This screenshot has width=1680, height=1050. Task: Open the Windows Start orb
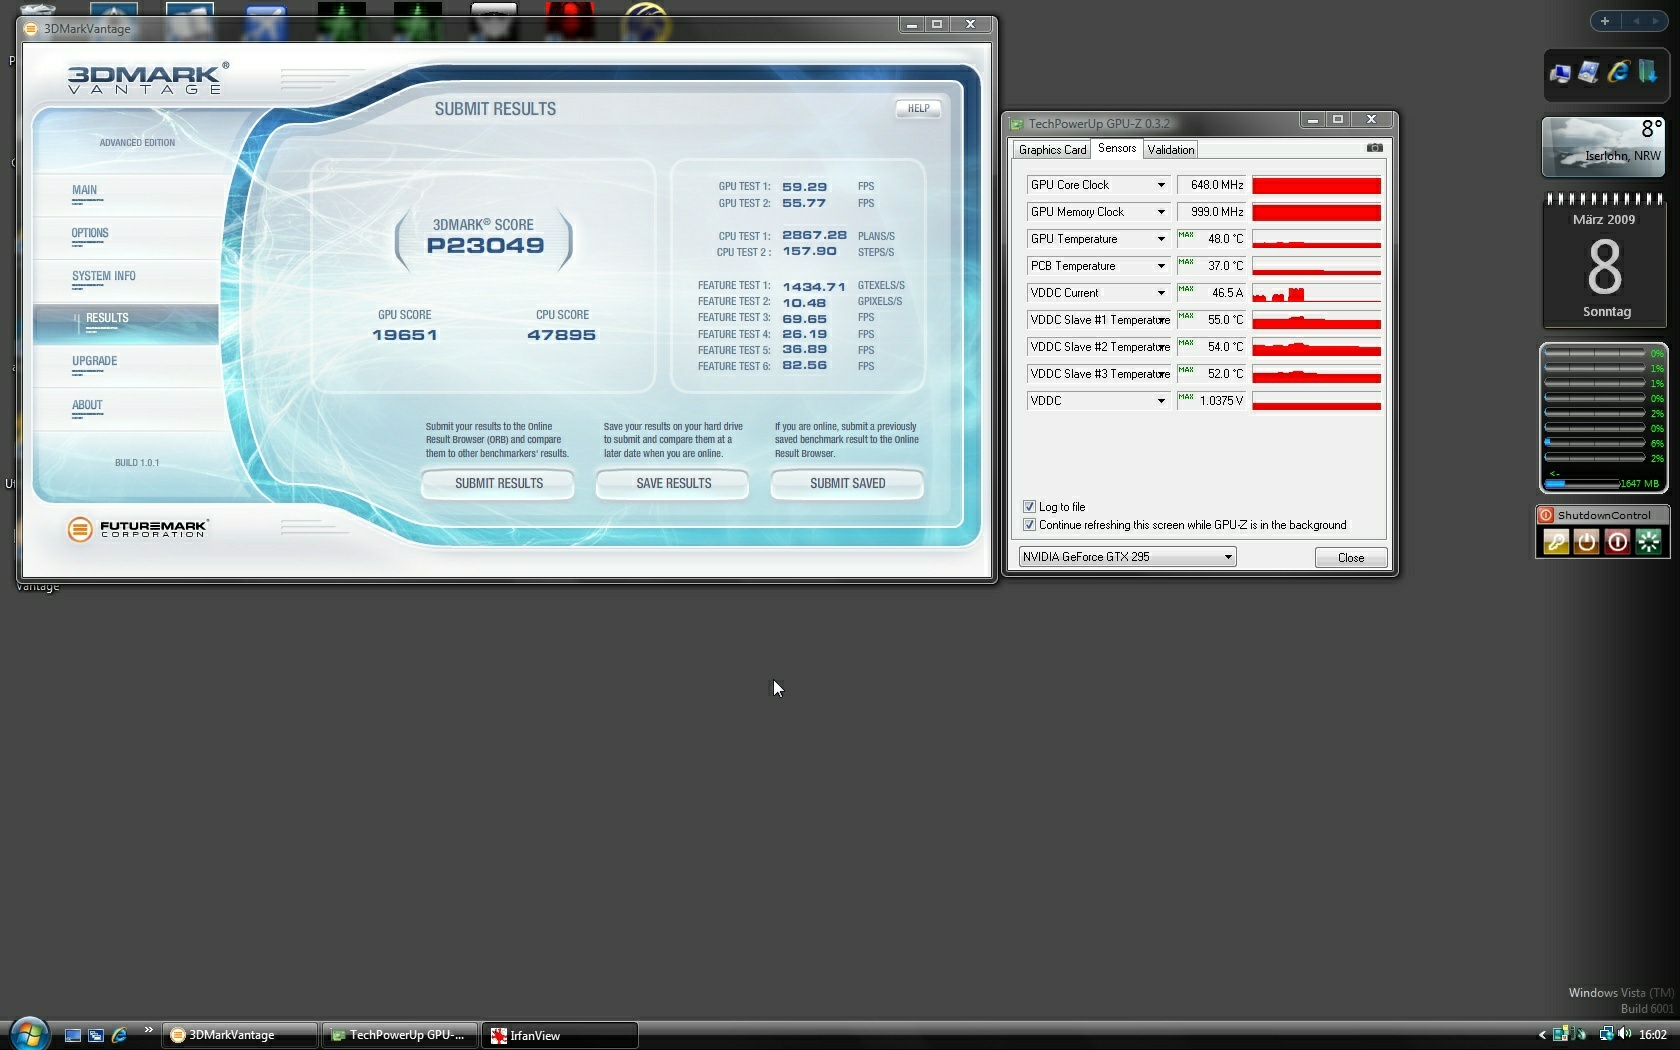[x=29, y=1033]
